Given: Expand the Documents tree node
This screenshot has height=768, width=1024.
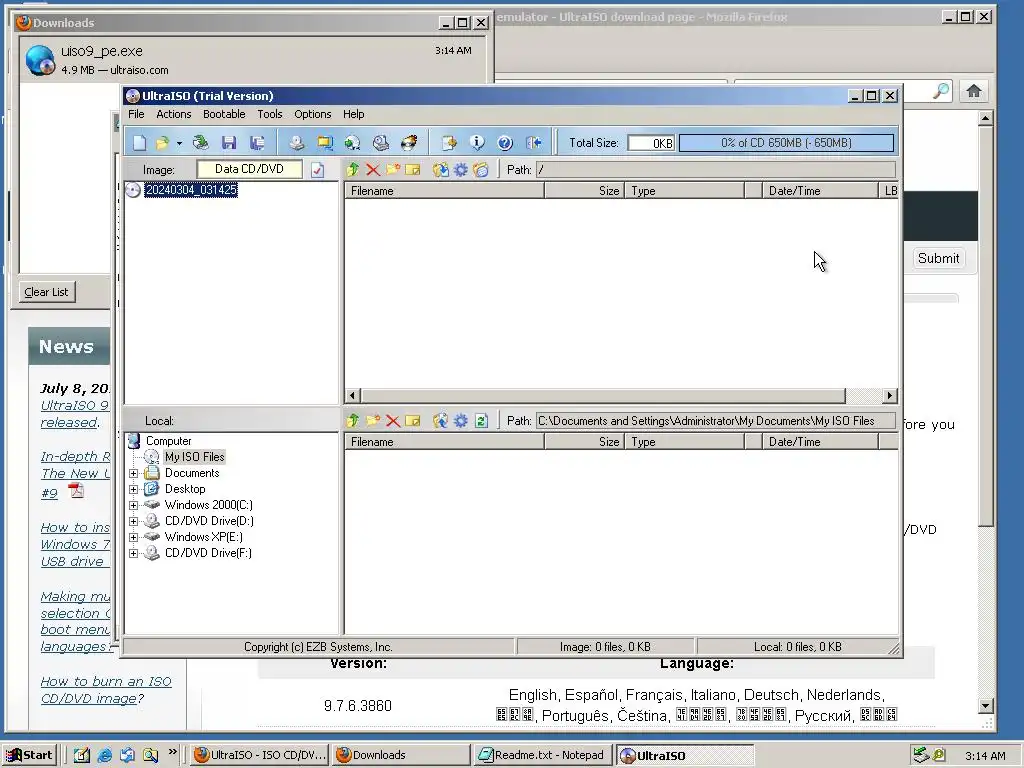Looking at the screenshot, I should click(133, 473).
